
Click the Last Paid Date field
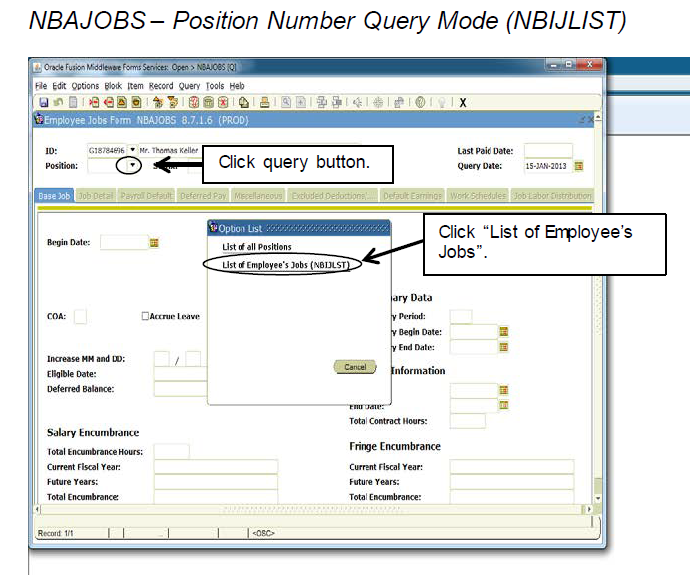548,150
